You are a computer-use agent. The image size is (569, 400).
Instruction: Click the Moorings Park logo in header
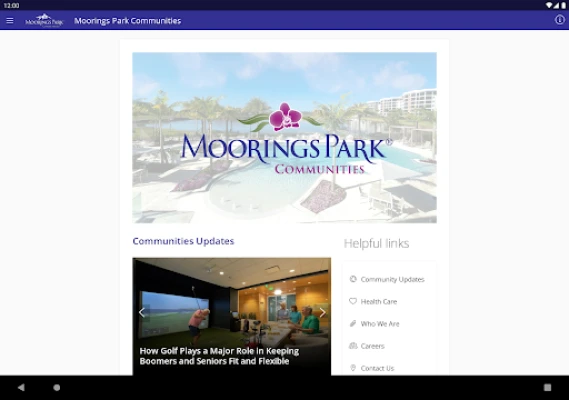coord(44,21)
